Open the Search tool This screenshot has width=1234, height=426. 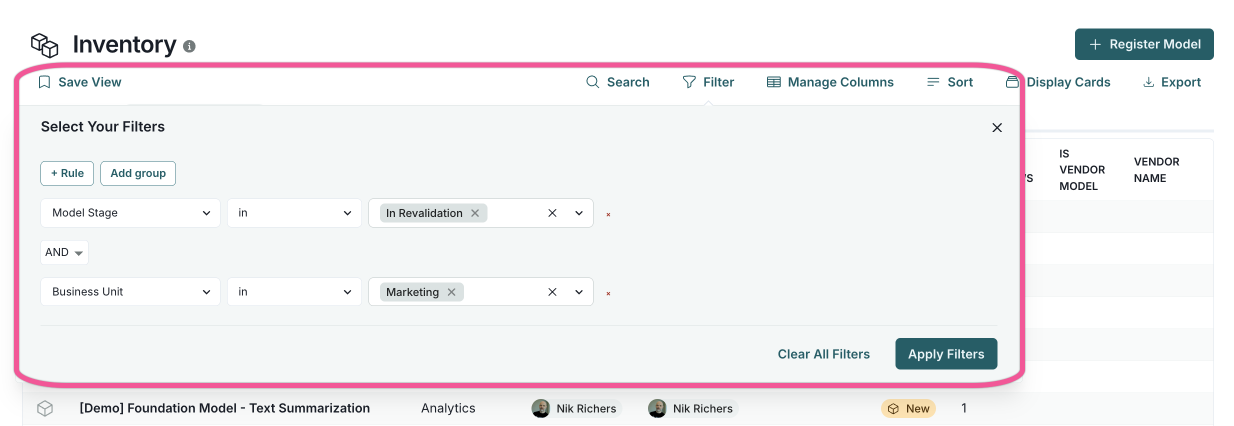click(x=618, y=82)
